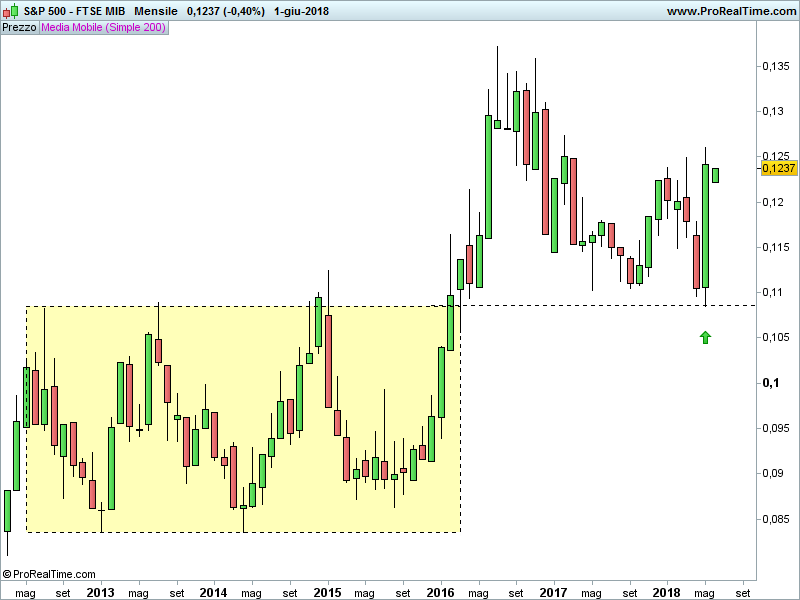
Task: Click the green up-arrow marker on chart
Action: (x=705, y=337)
